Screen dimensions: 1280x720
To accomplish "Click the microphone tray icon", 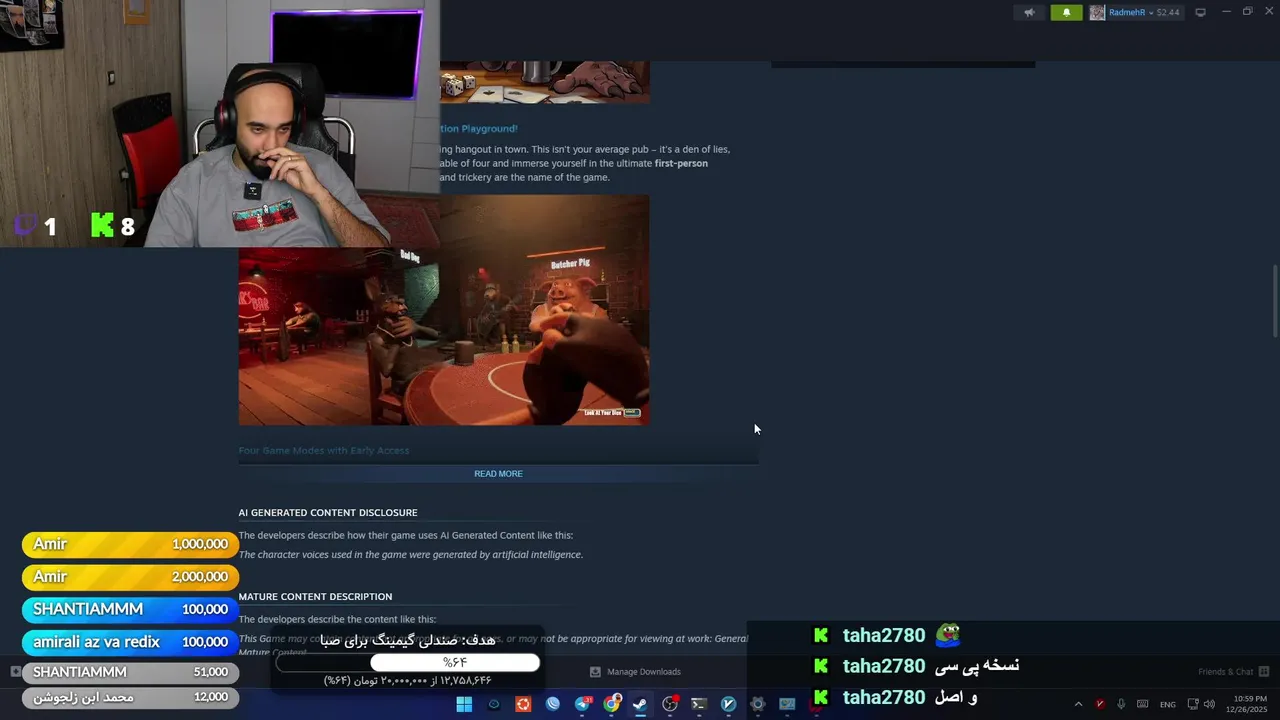I will [1121, 704].
